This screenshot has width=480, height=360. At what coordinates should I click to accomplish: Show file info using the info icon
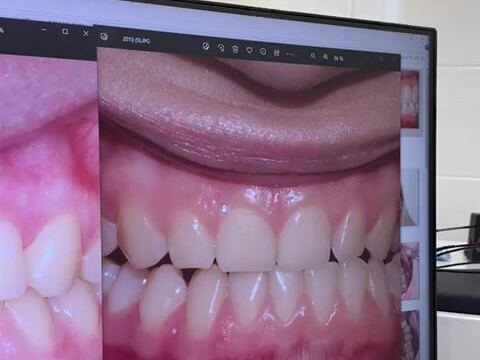[x=263, y=52]
